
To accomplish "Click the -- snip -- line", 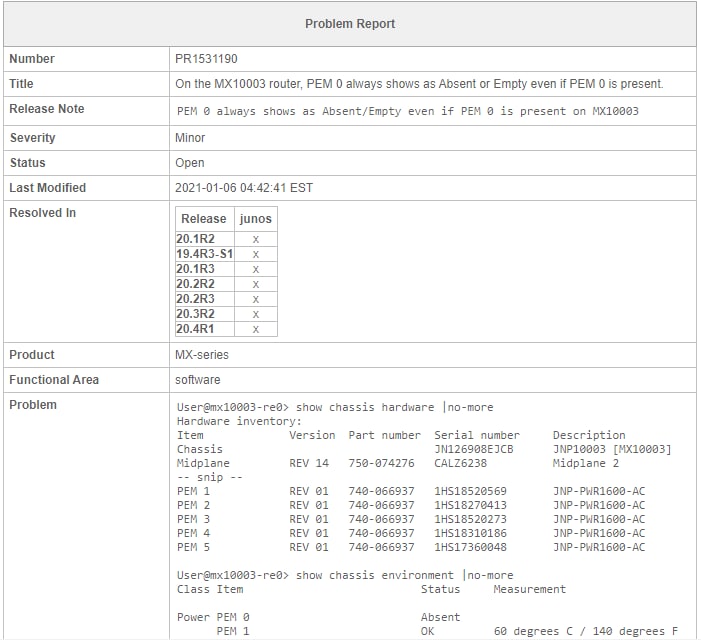I will (x=210, y=477).
